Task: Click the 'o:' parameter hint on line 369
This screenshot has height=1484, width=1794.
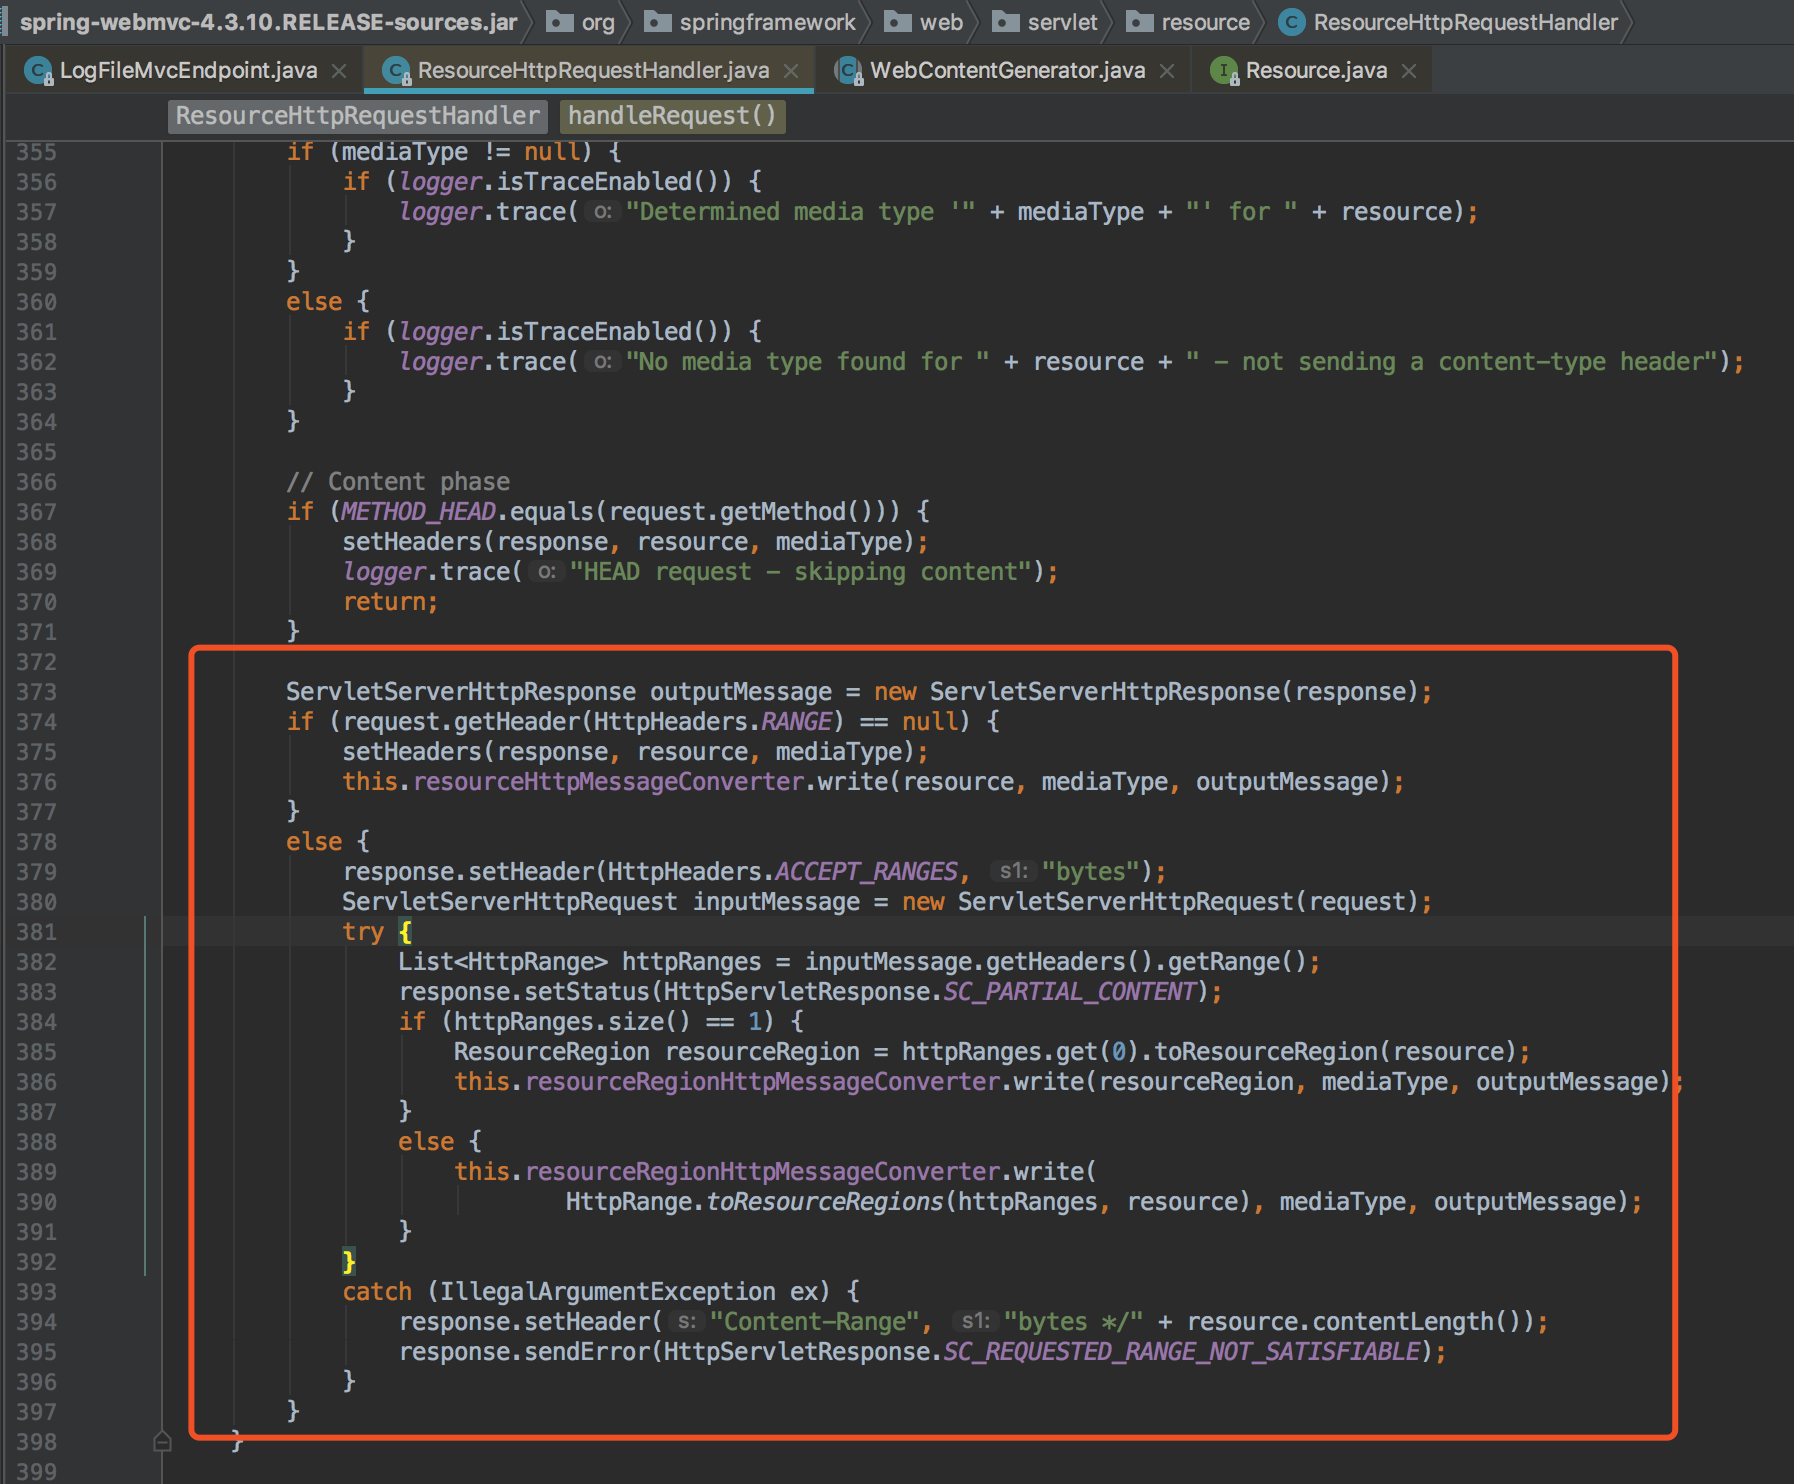Action: tap(547, 572)
